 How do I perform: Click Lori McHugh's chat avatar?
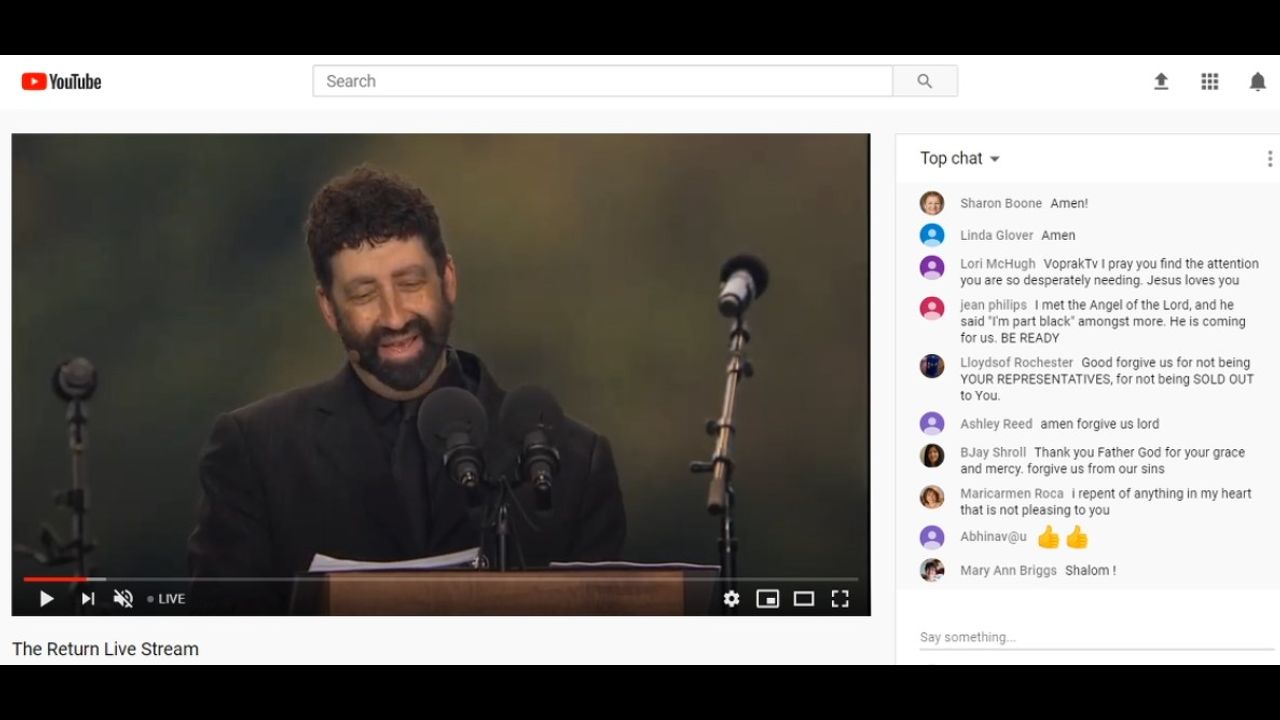tap(932, 268)
